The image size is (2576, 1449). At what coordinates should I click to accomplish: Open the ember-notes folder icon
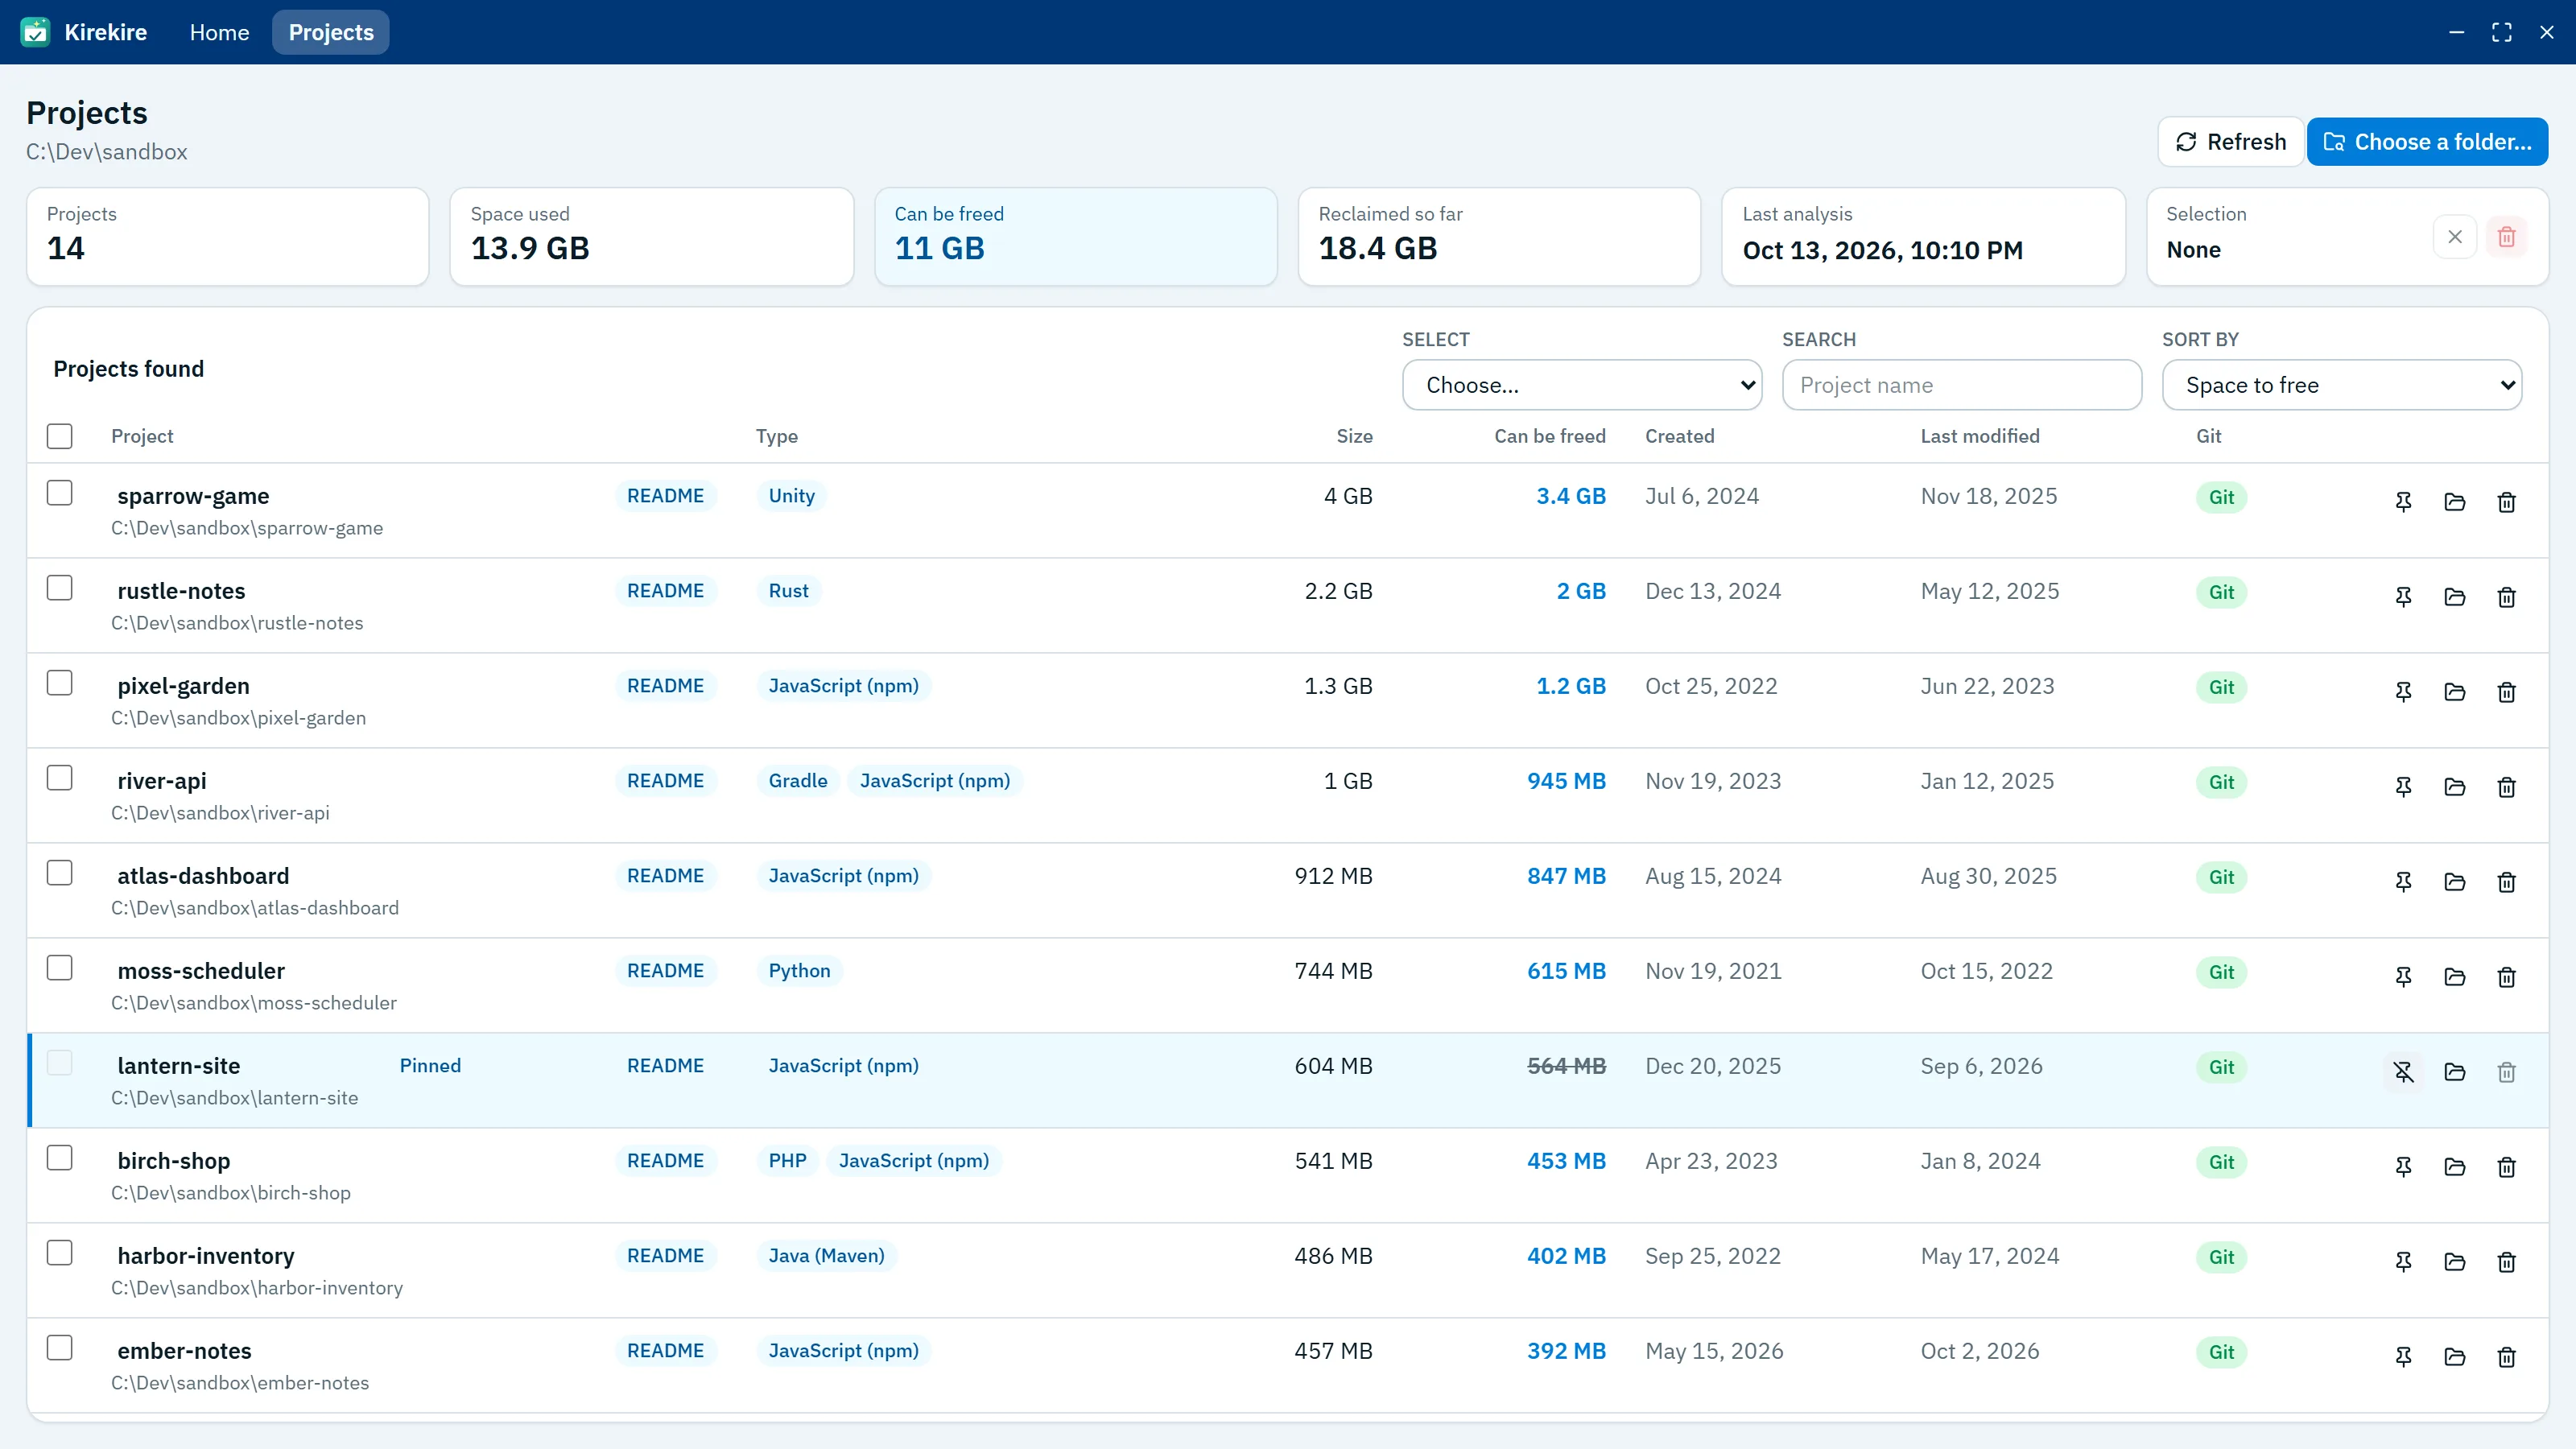click(x=2454, y=1357)
